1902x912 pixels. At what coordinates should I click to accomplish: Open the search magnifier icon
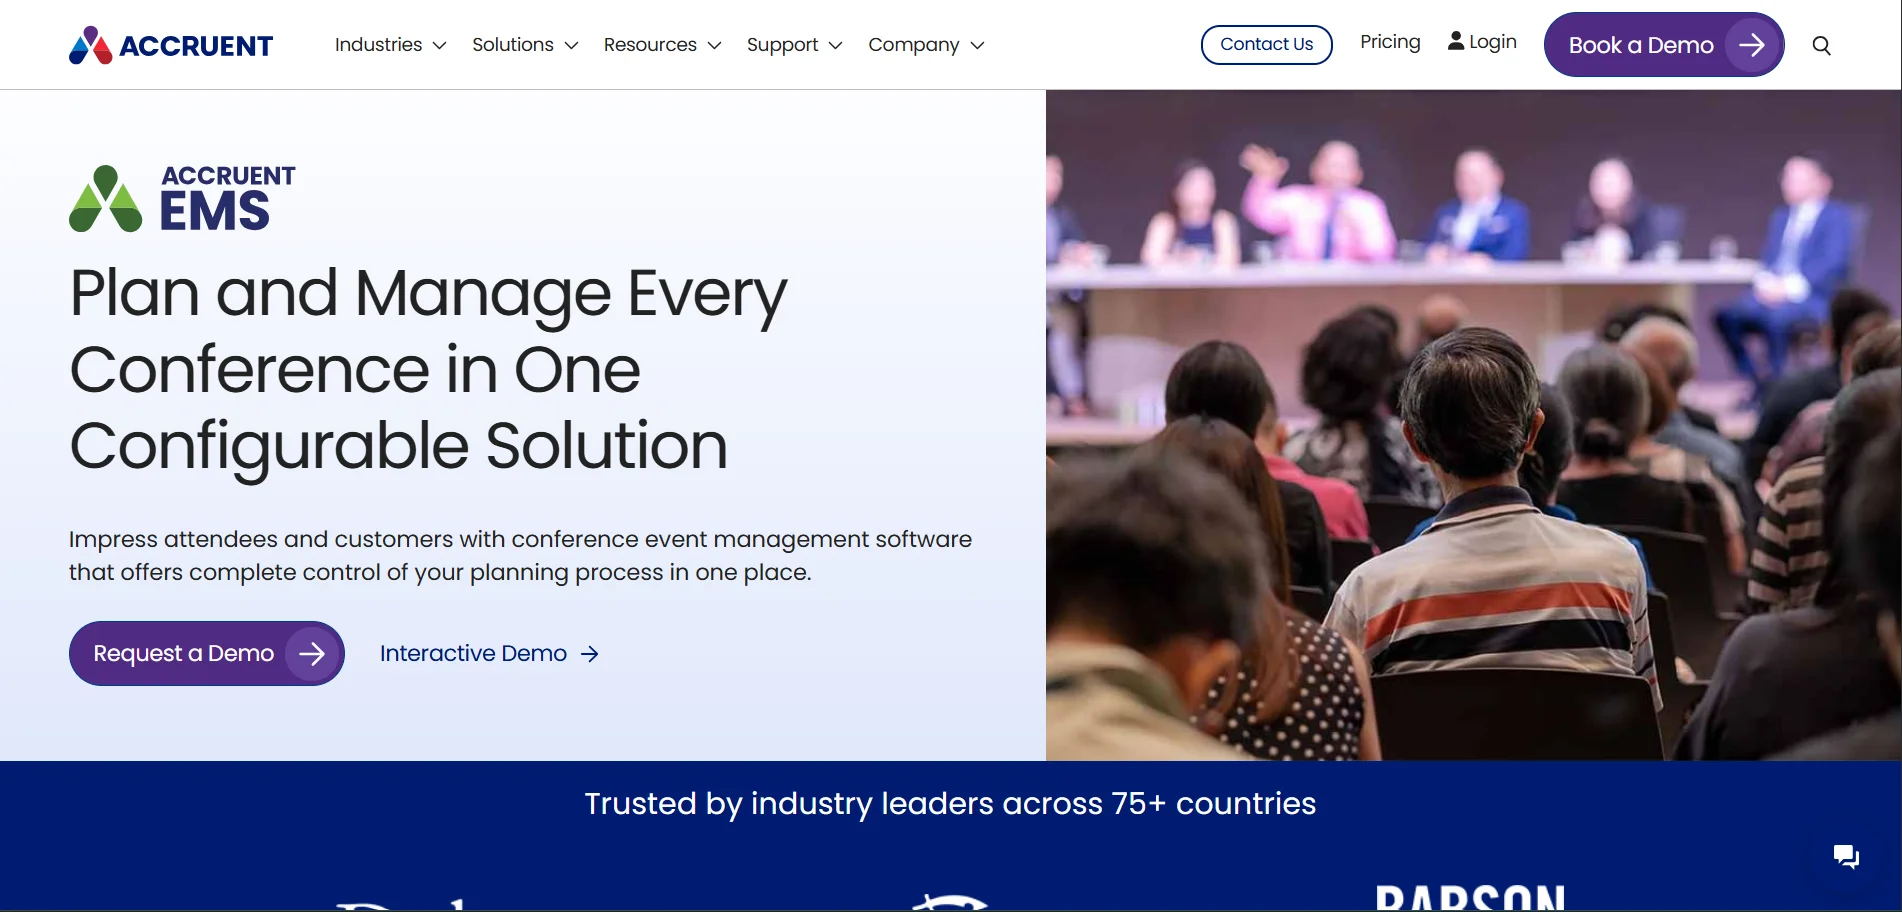(x=1821, y=45)
